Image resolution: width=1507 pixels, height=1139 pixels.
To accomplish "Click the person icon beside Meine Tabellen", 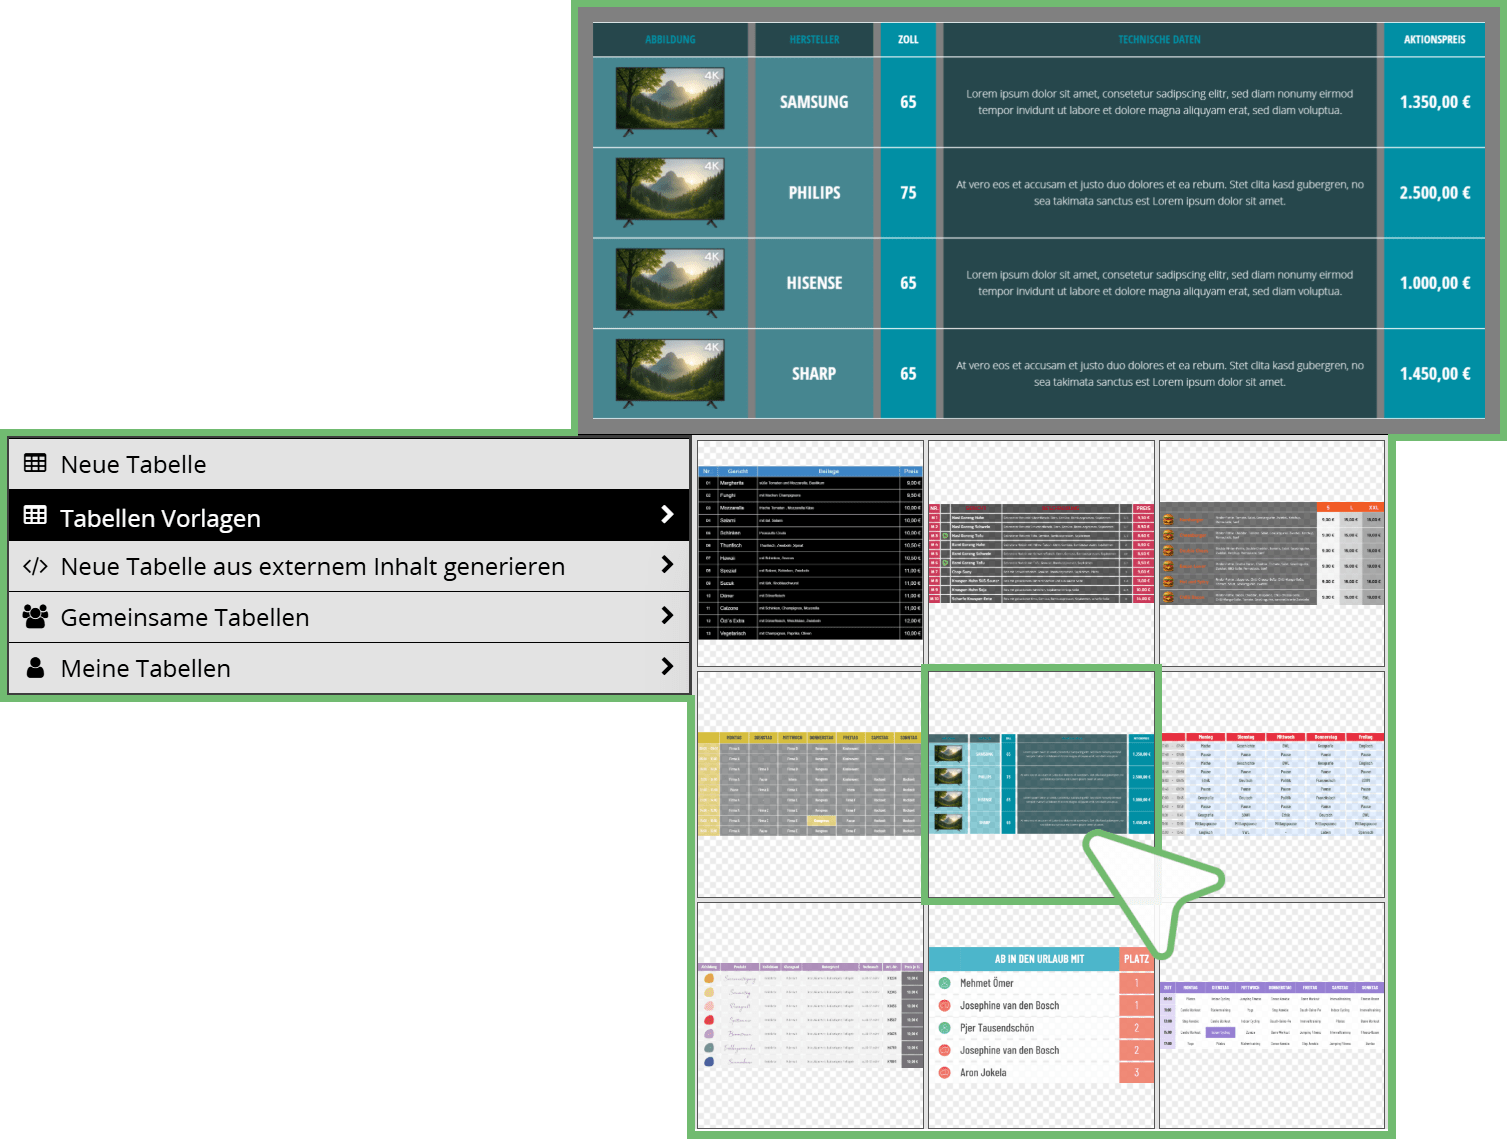I will (x=35, y=667).
